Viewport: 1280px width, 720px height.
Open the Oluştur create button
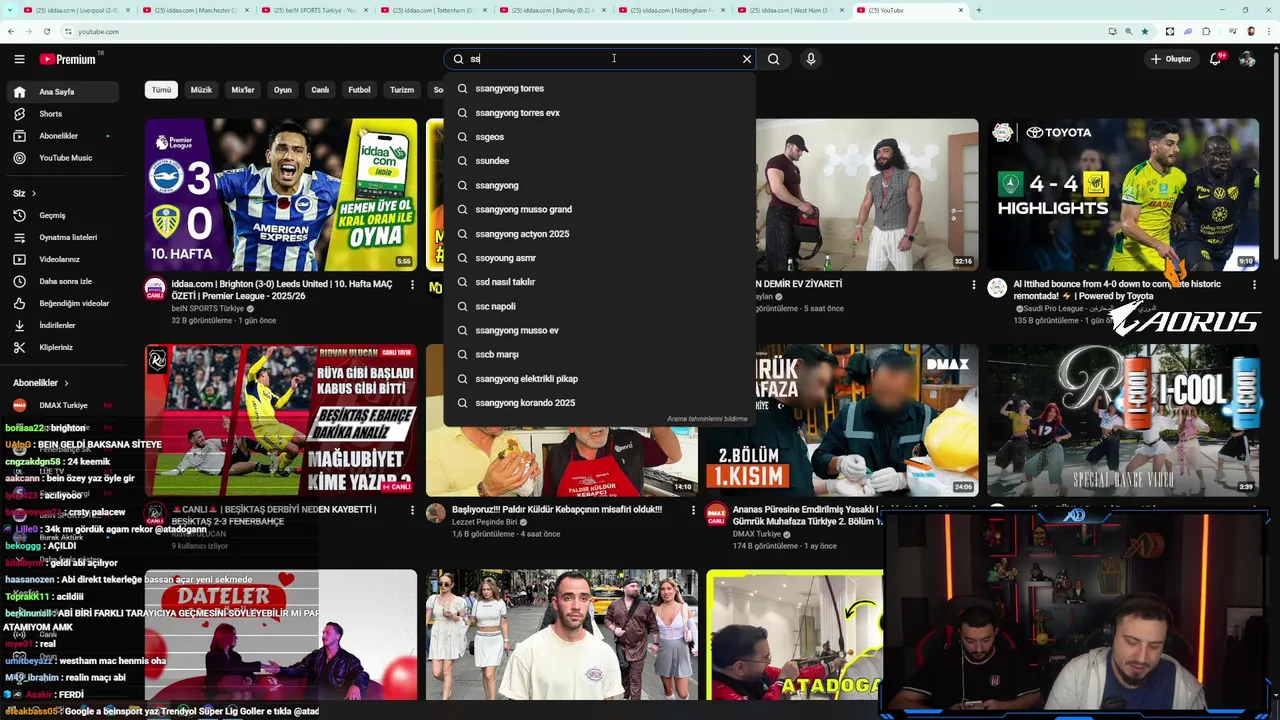coord(1171,59)
